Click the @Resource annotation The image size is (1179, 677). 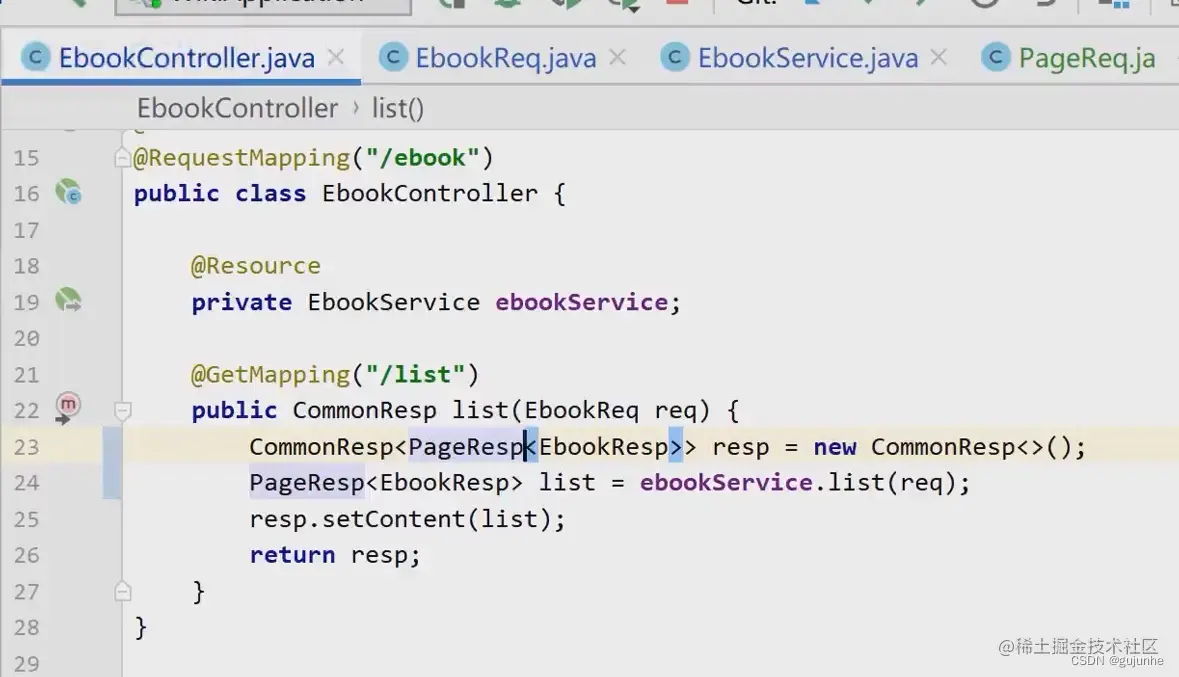click(256, 266)
